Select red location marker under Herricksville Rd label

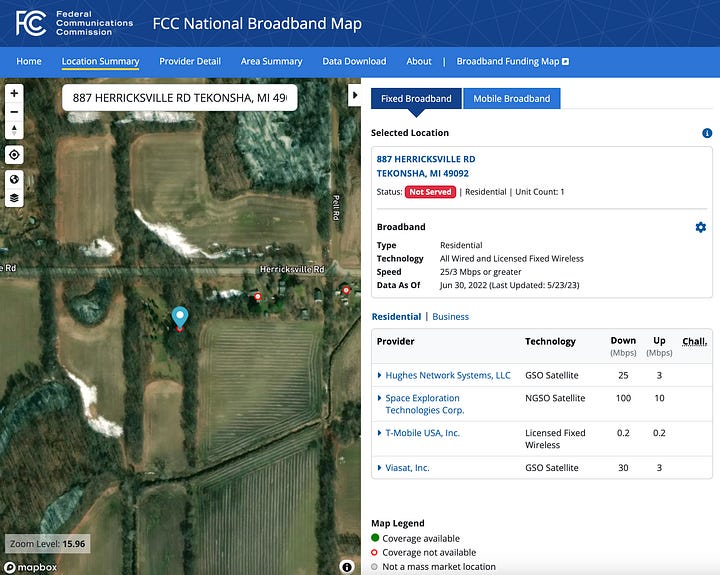pyautogui.click(x=258, y=297)
